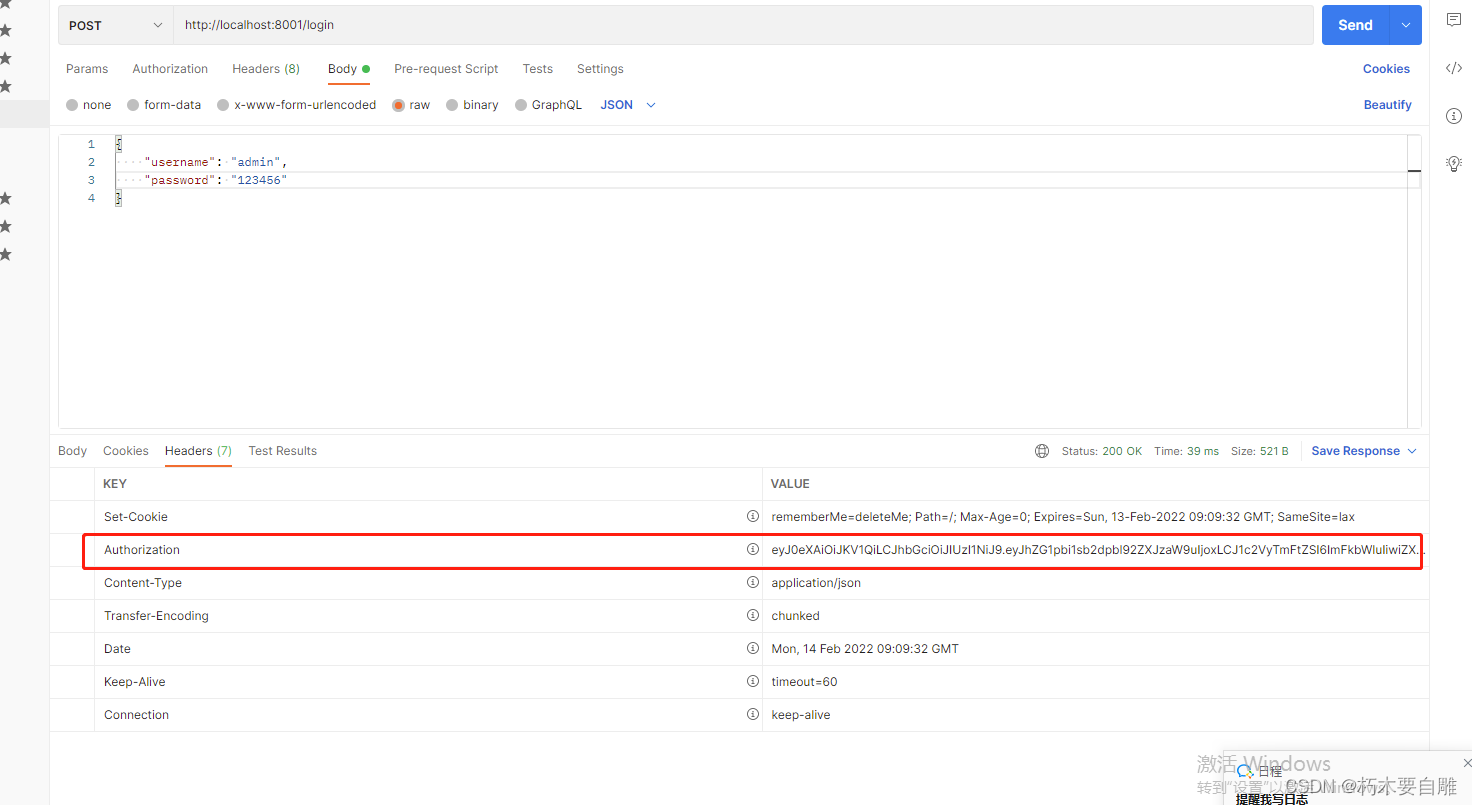Click the Send button
The height and width of the screenshot is (805, 1472).
[x=1356, y=25]
